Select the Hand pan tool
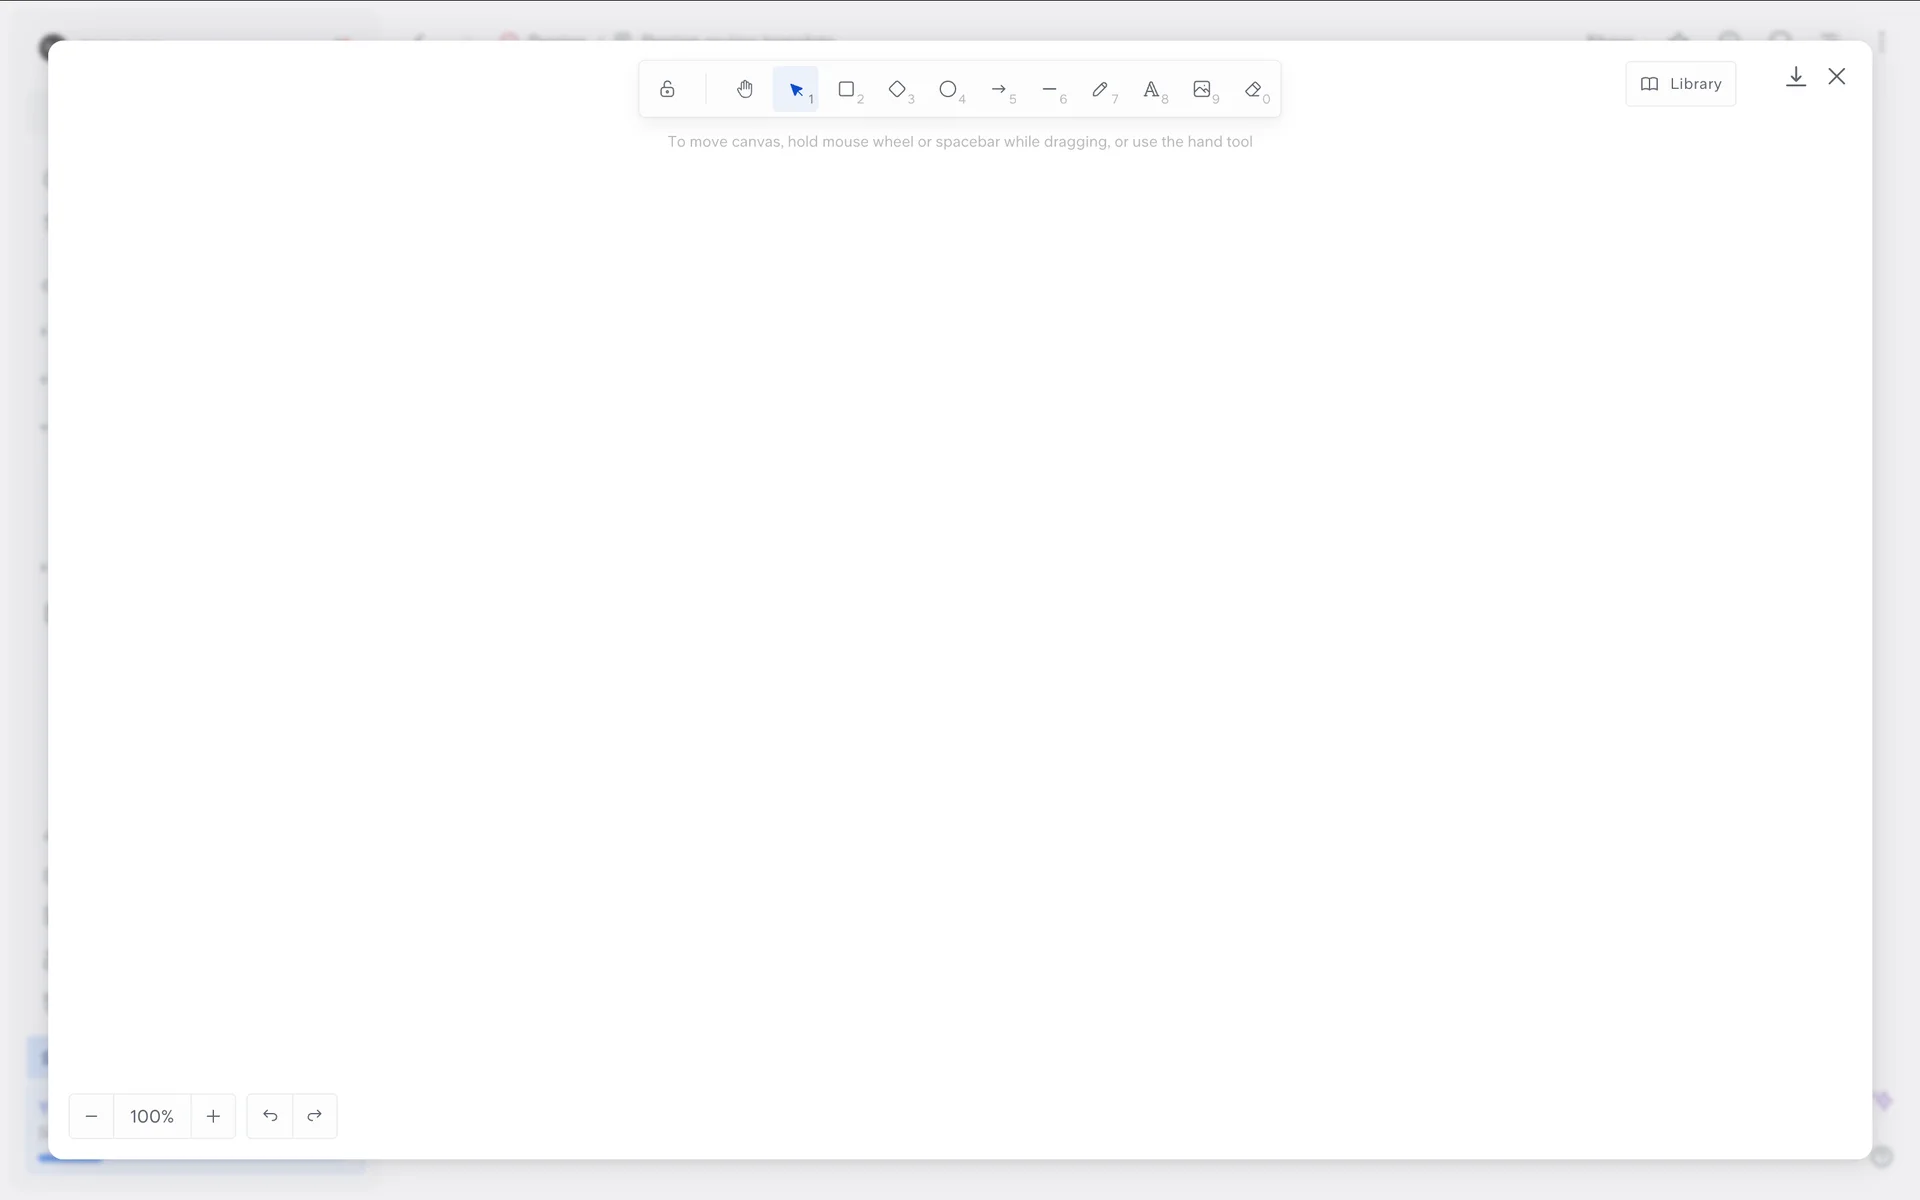Viewport: 1920px width, 1200px height. (x=745, y=90)
